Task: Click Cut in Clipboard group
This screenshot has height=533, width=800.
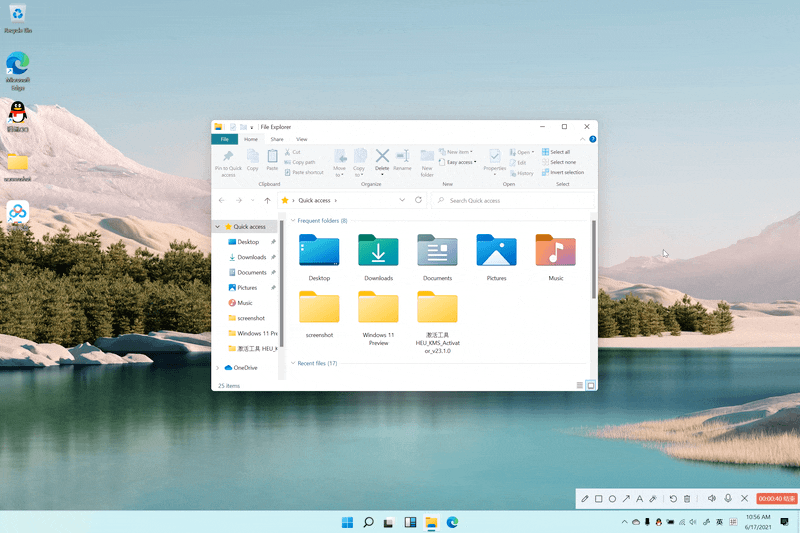Action: click(293, 152)
